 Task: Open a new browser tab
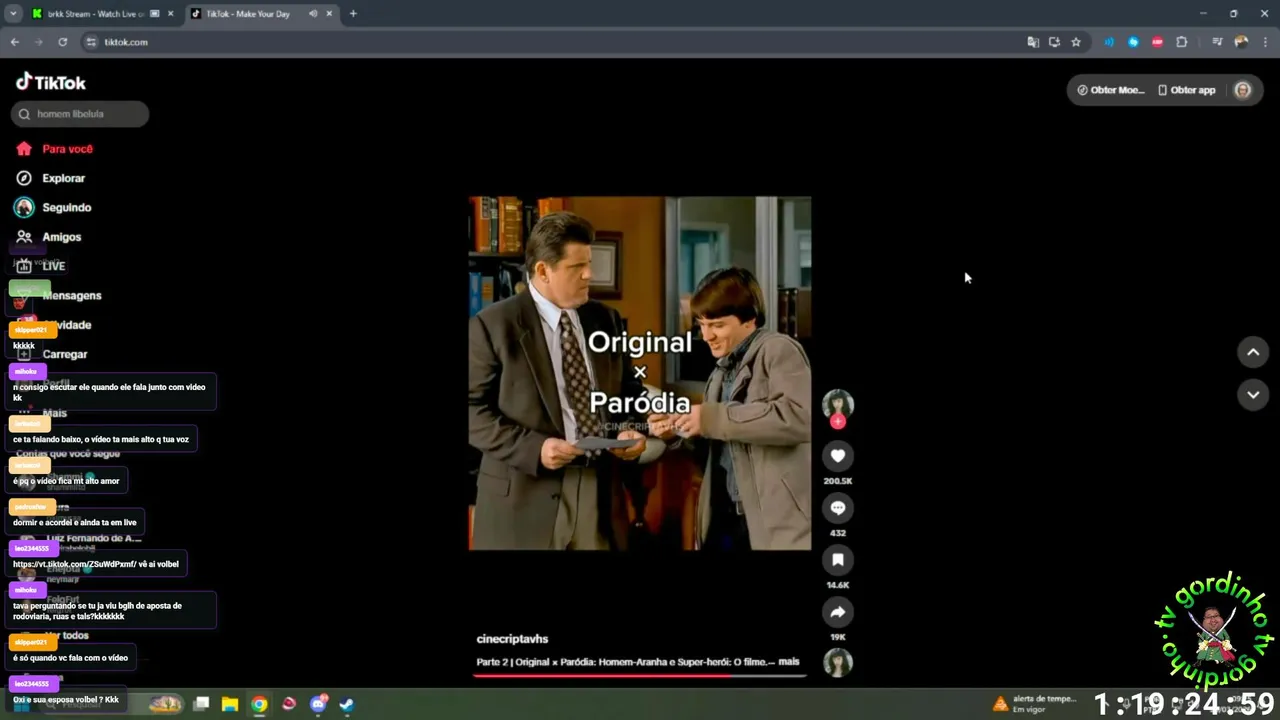point(353,14)
